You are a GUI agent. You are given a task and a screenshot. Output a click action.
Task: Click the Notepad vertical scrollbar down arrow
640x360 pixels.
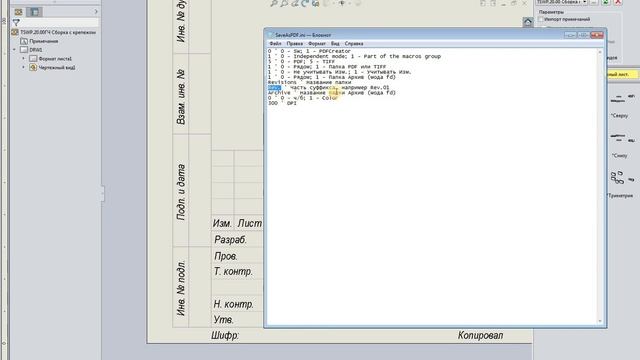pyautogui.click(x=600, y=321)
